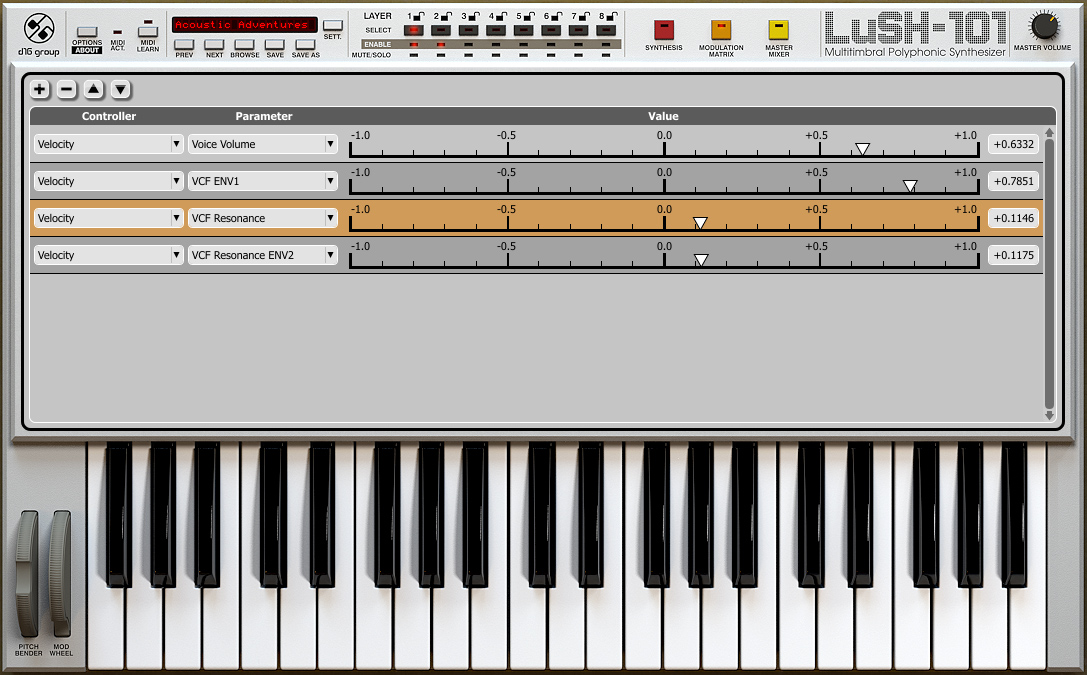Disable layer 2 via Enable LED
Screen dimensions: 1087x675
pyautogui.click(x=441, y=44)
